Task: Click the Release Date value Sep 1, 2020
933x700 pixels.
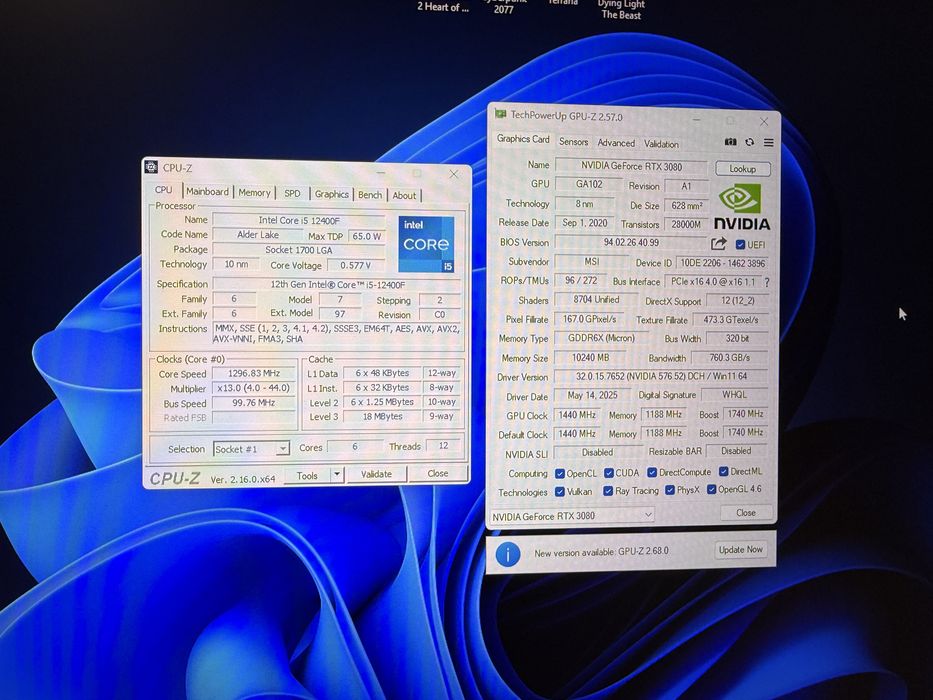Action: click(x=584, y=223)
